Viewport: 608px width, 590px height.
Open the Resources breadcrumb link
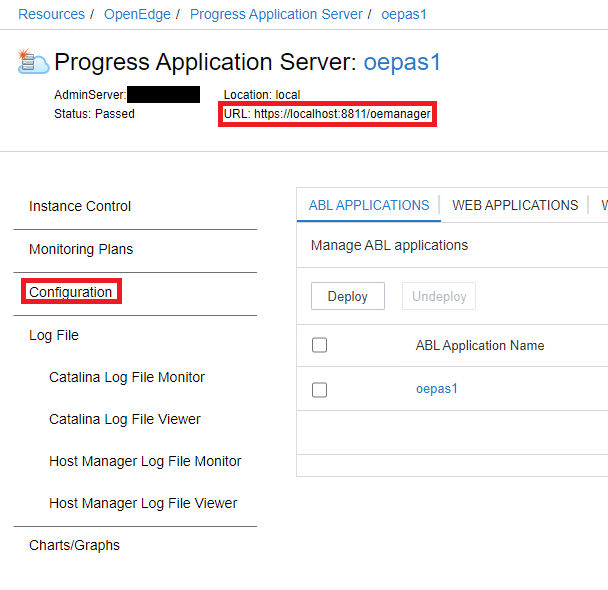click(51, 14)
